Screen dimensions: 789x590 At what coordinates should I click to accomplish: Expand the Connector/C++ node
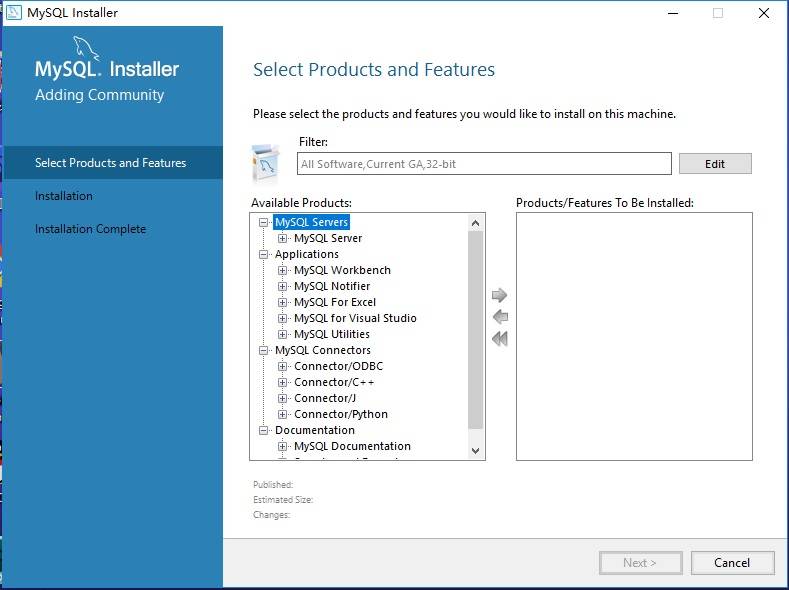coord(282,383)
